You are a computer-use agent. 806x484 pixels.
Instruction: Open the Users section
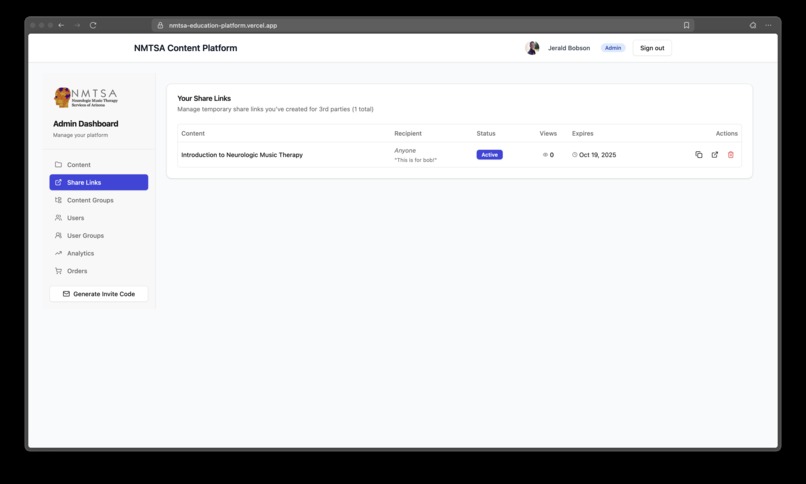[99, 218]
